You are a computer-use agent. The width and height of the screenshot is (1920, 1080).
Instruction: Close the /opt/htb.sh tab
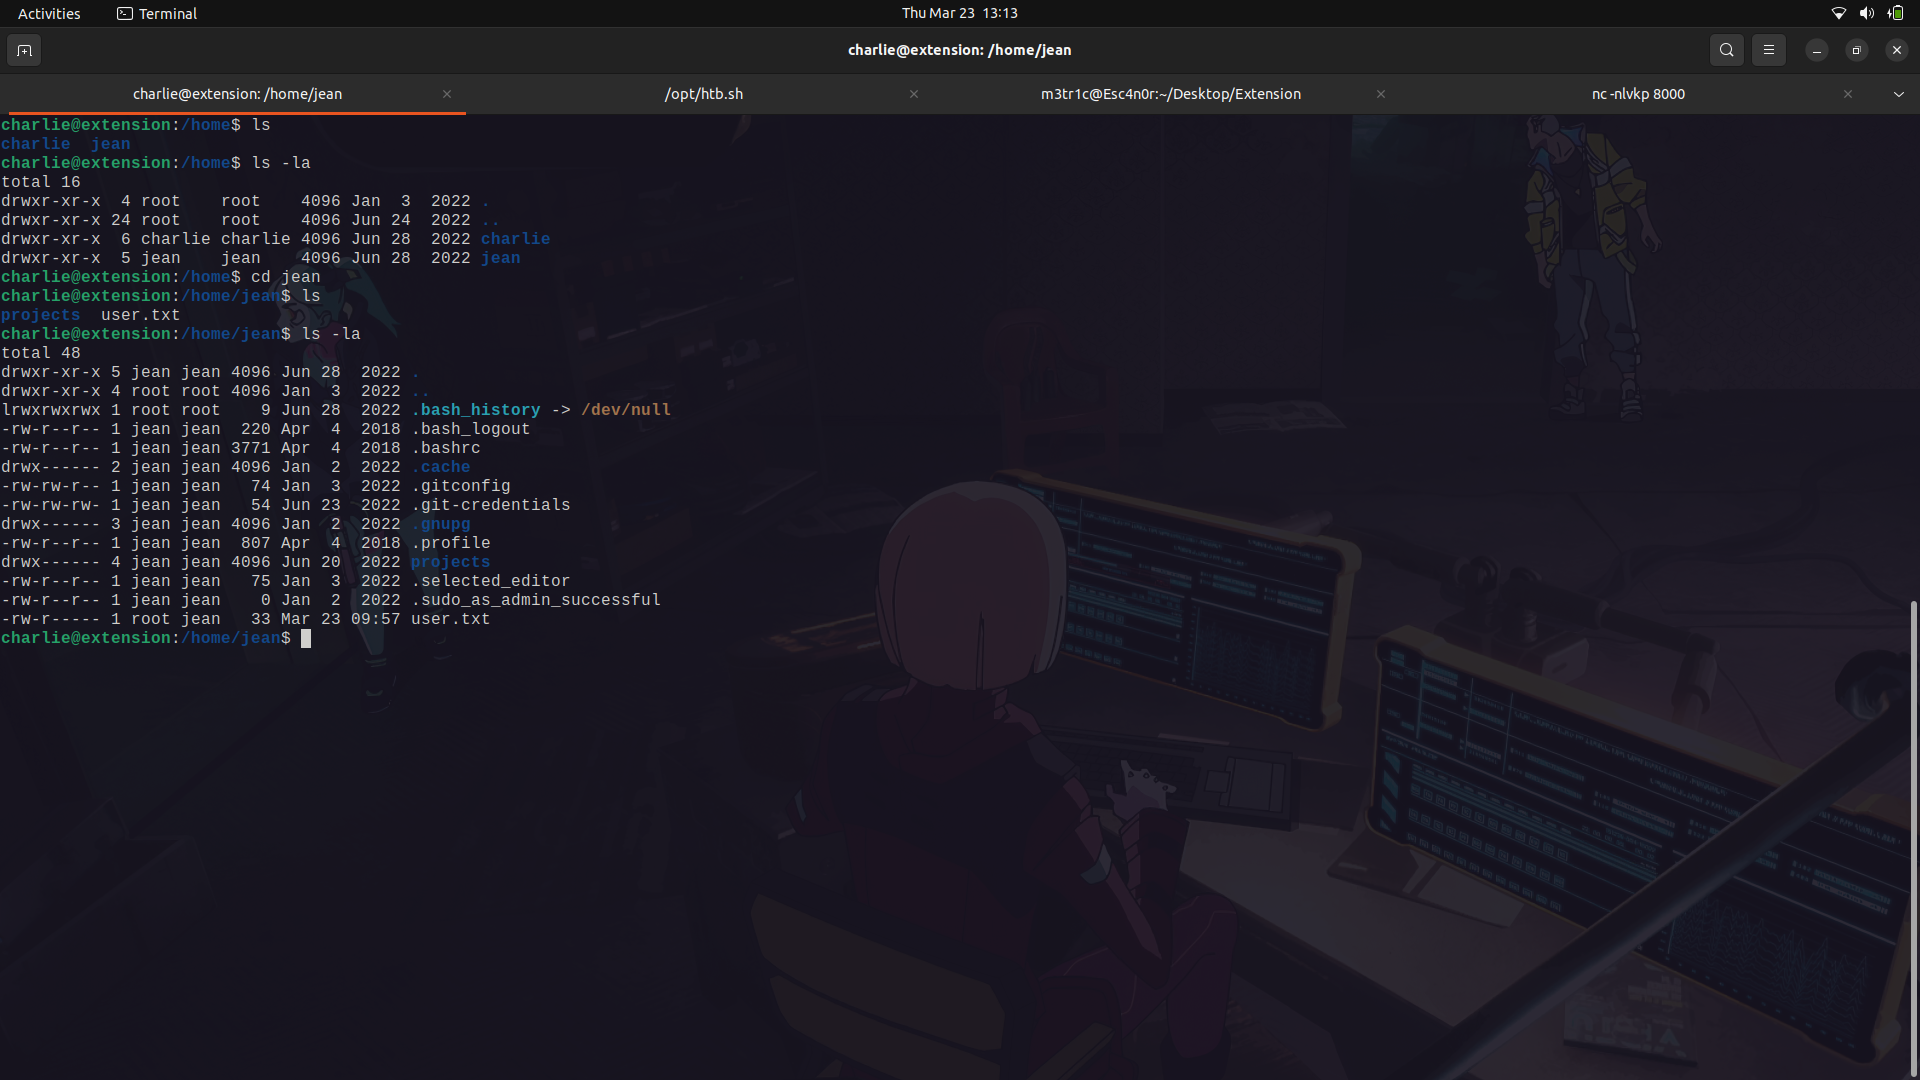point(914,94)
